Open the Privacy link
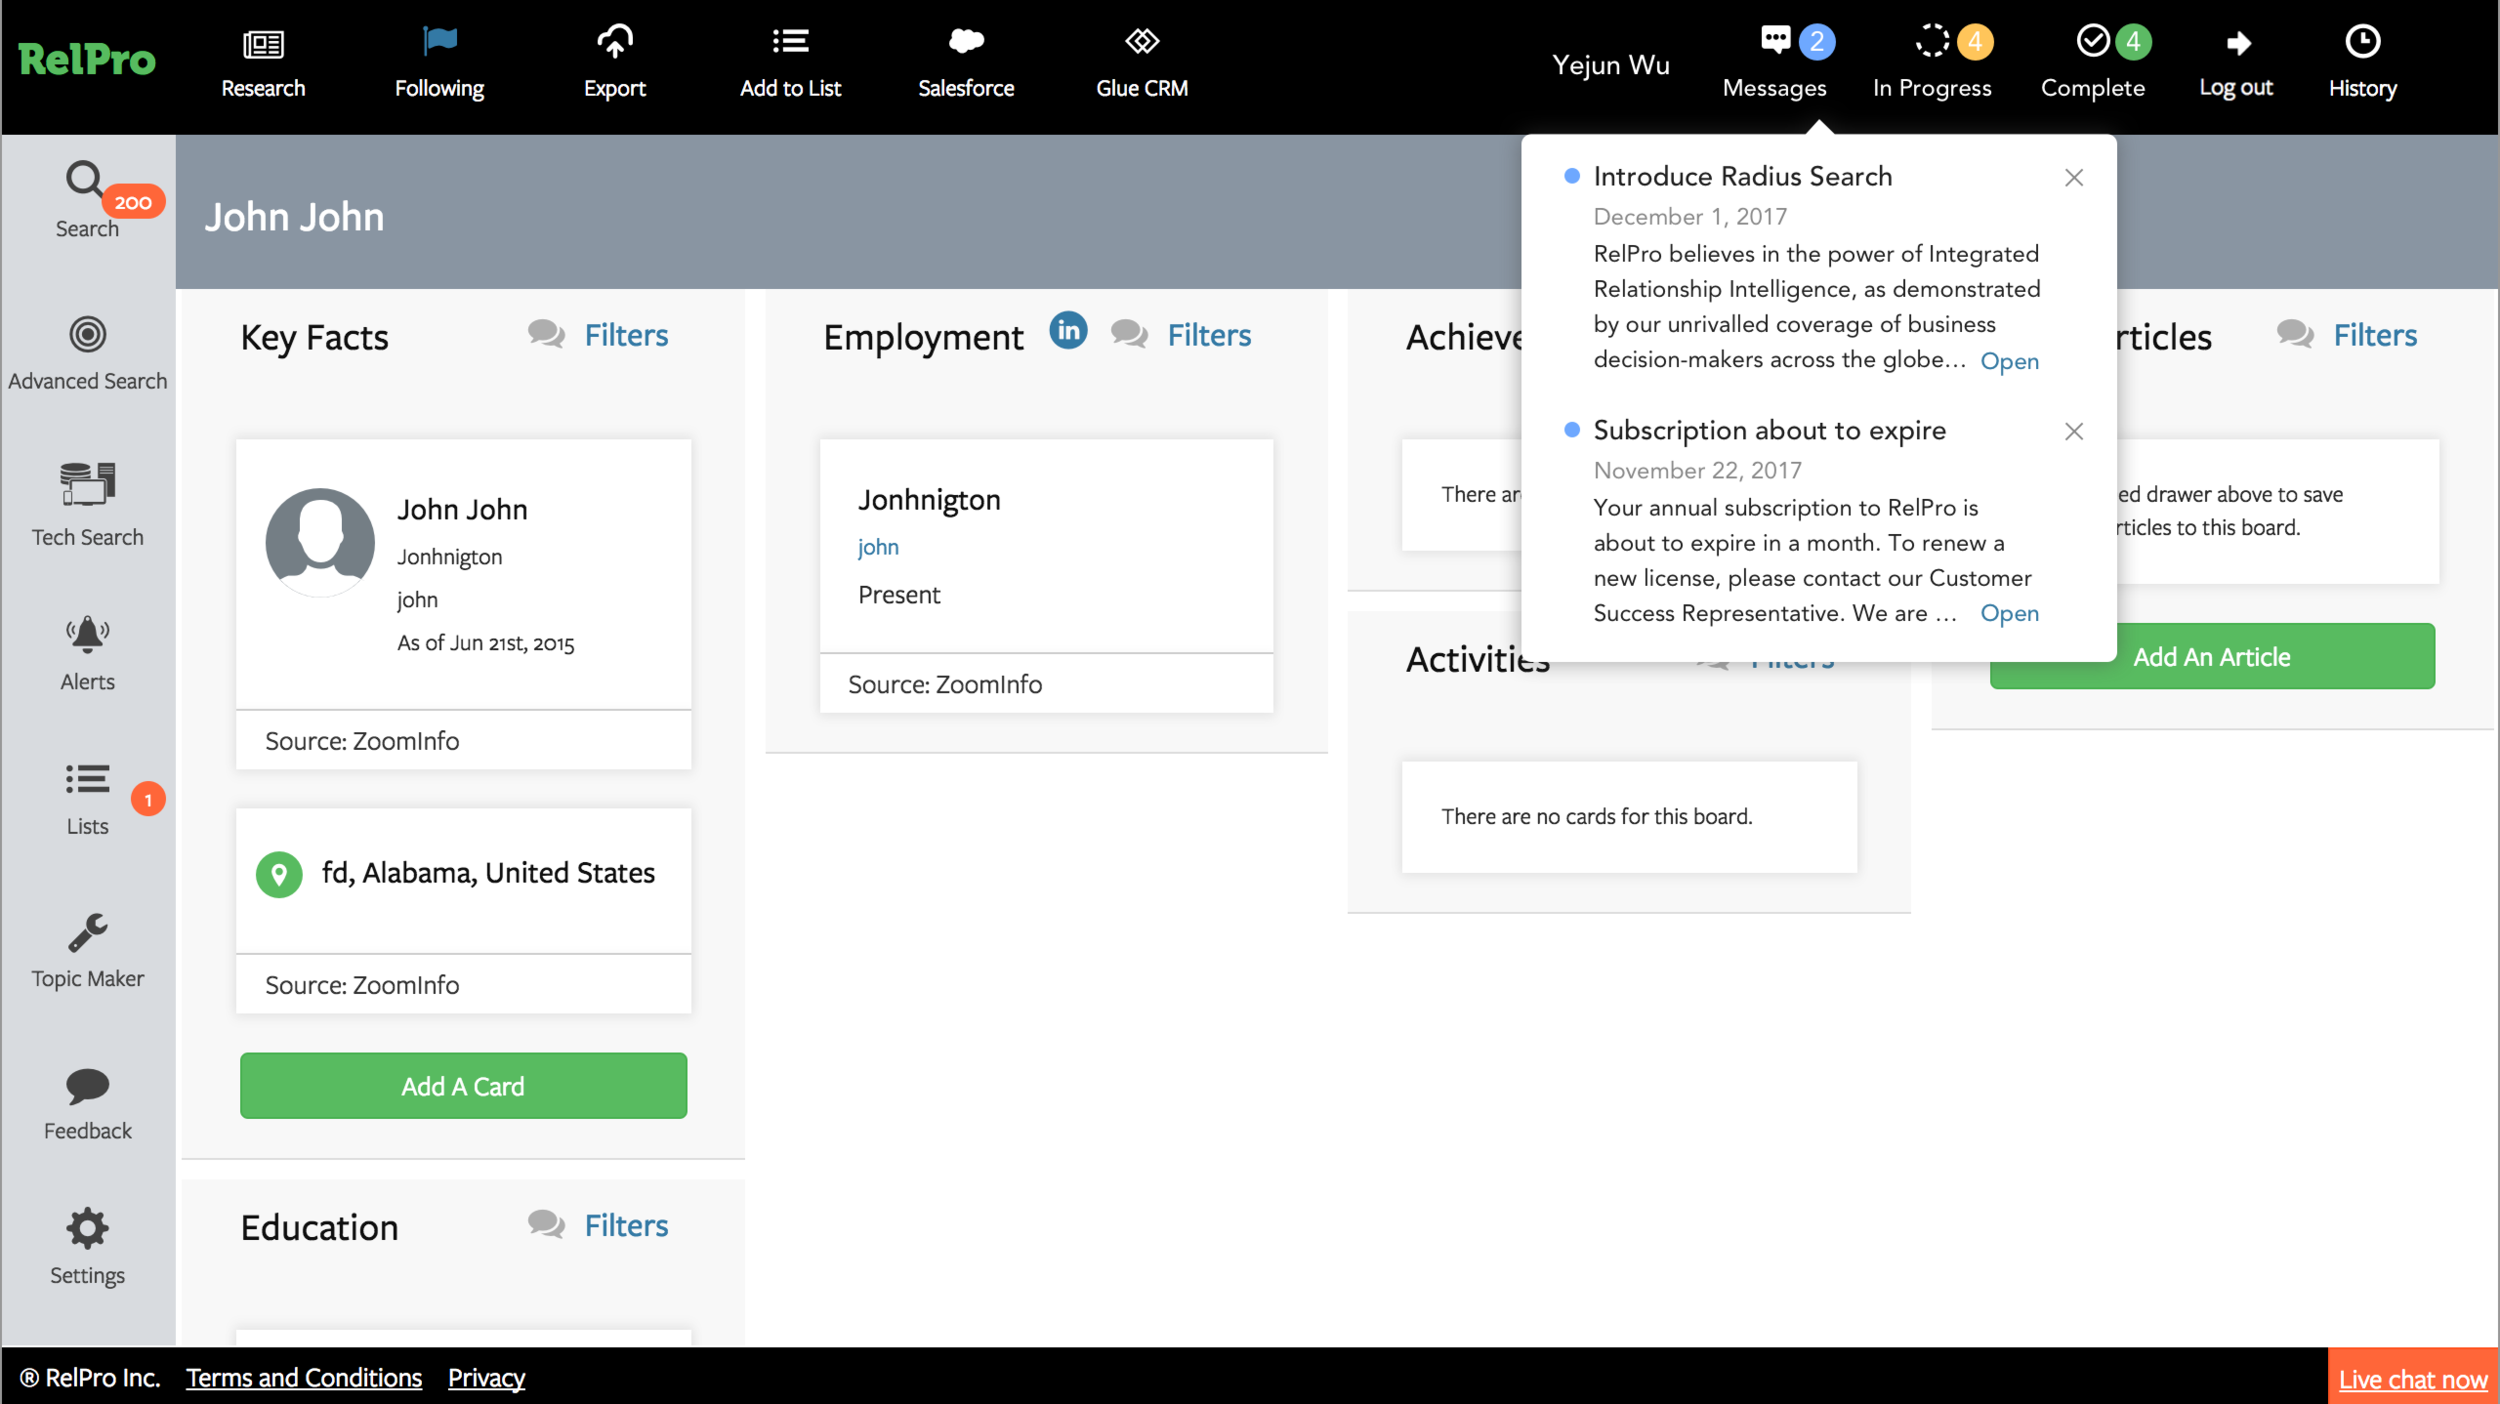Screen dimensions: 2500x1404 pyautogui.click(x=486, y=1378)
